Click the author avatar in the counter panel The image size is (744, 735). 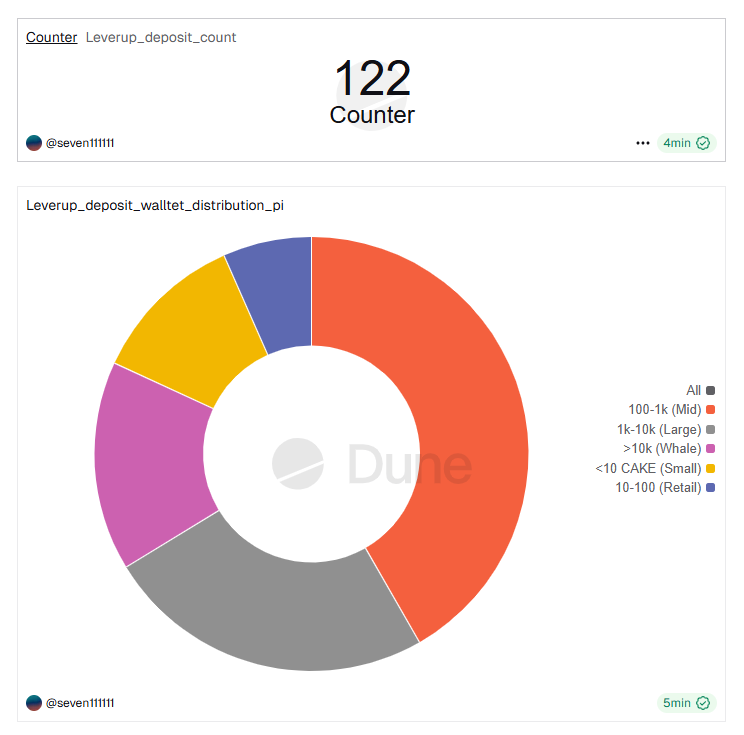pos(34,143)
